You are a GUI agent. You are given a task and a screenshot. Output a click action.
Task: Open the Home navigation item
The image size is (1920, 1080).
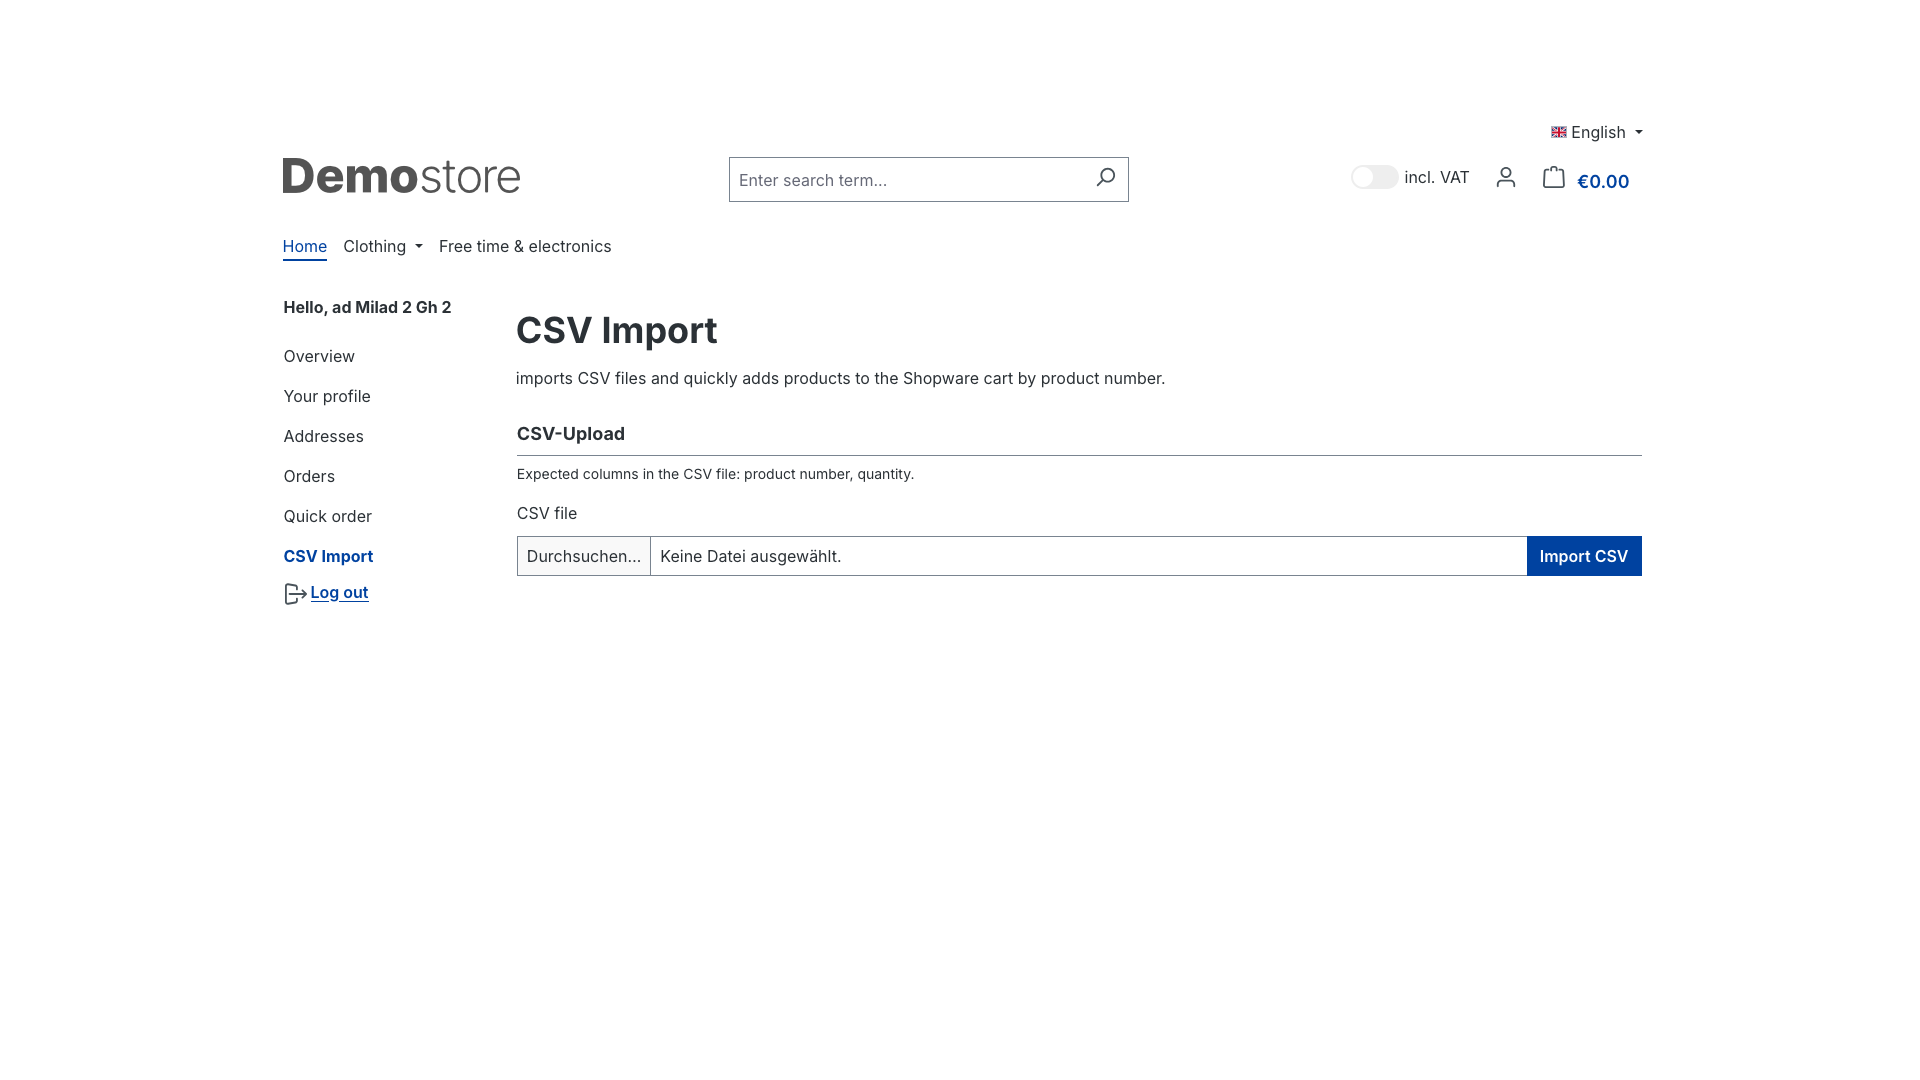(304, 246)
